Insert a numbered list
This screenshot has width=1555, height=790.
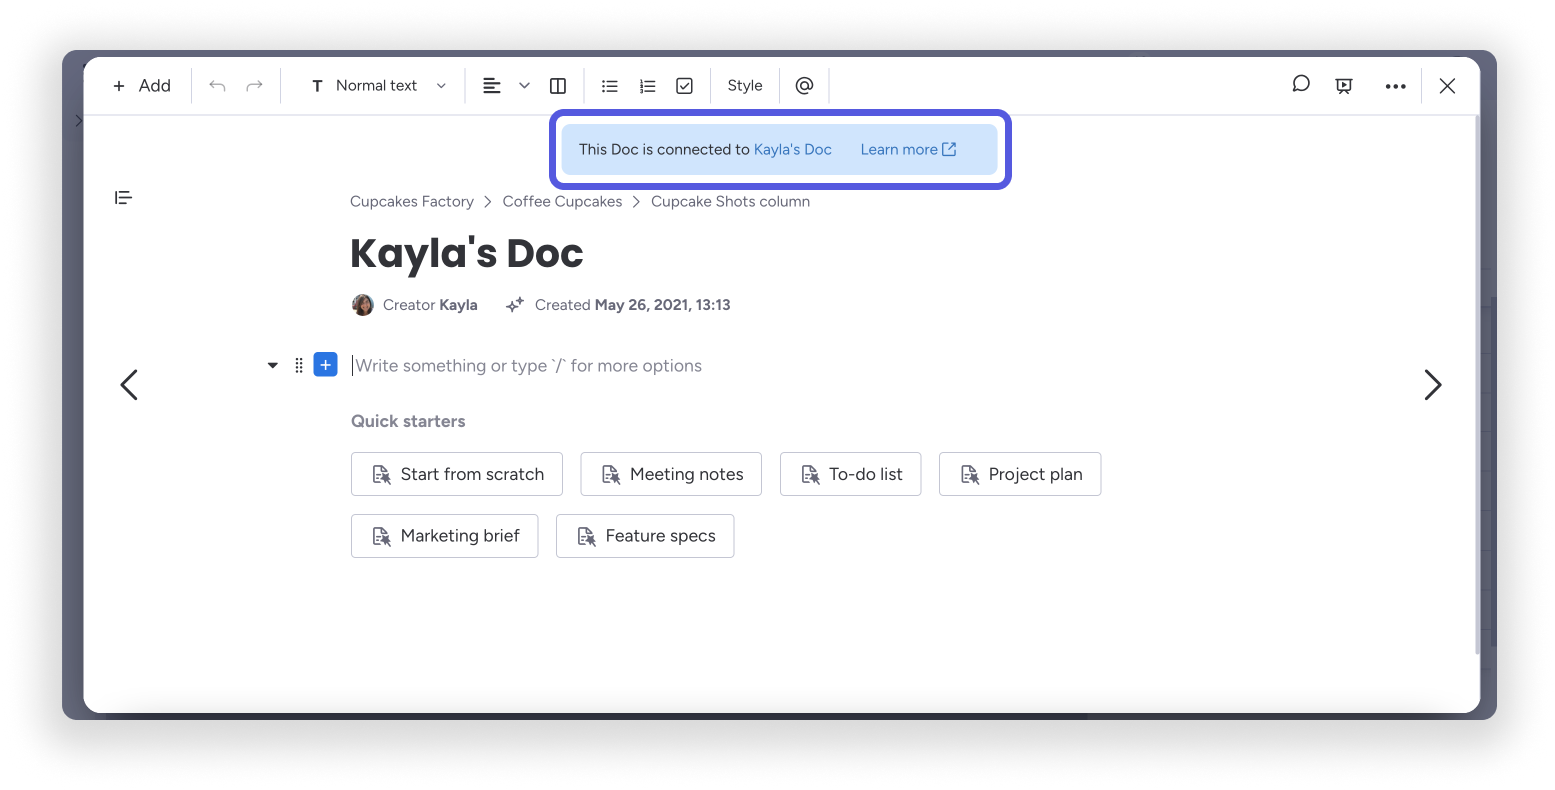[x=647, y=86]
